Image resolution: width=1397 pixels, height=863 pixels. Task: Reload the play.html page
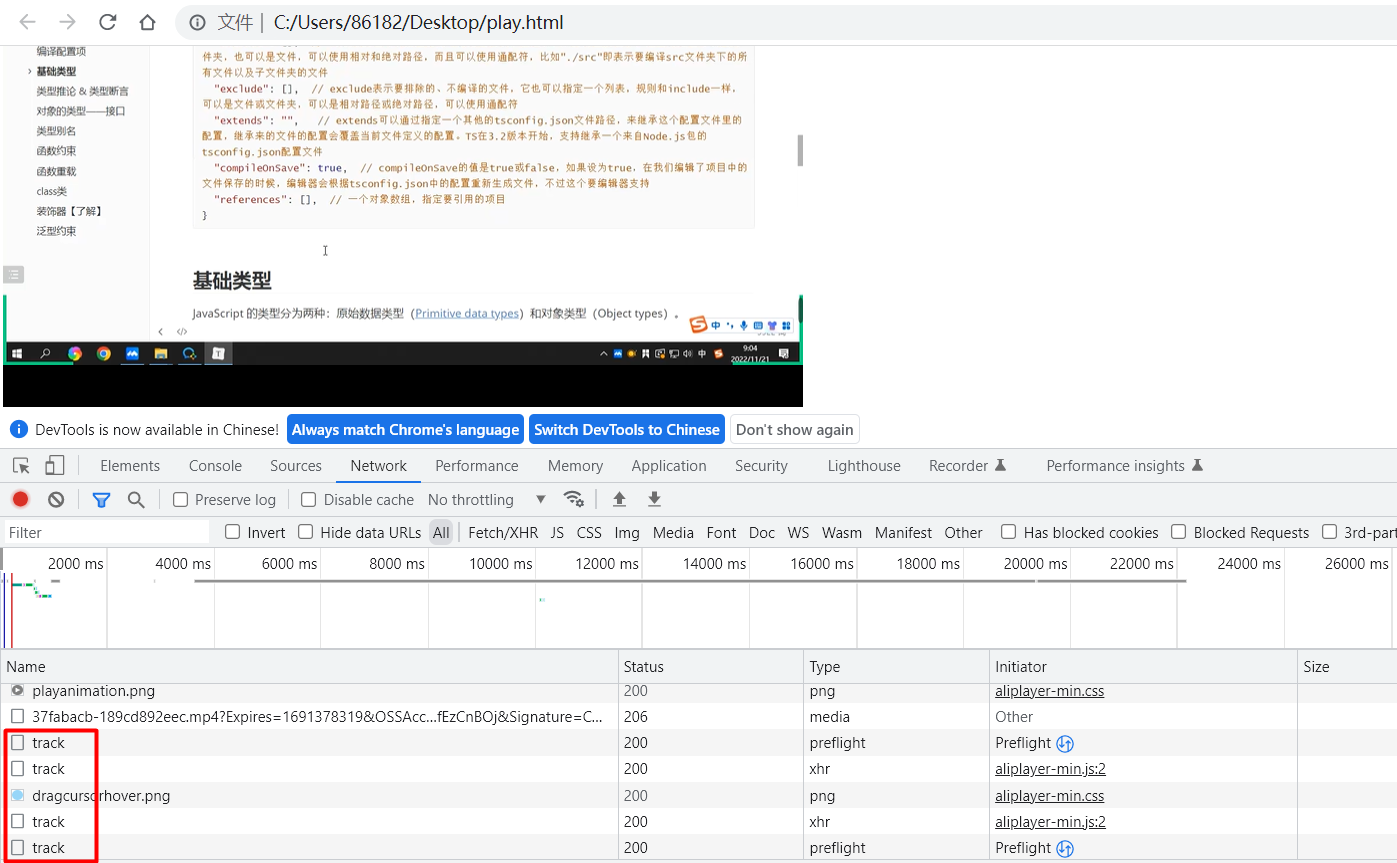(x=107, y=22)
